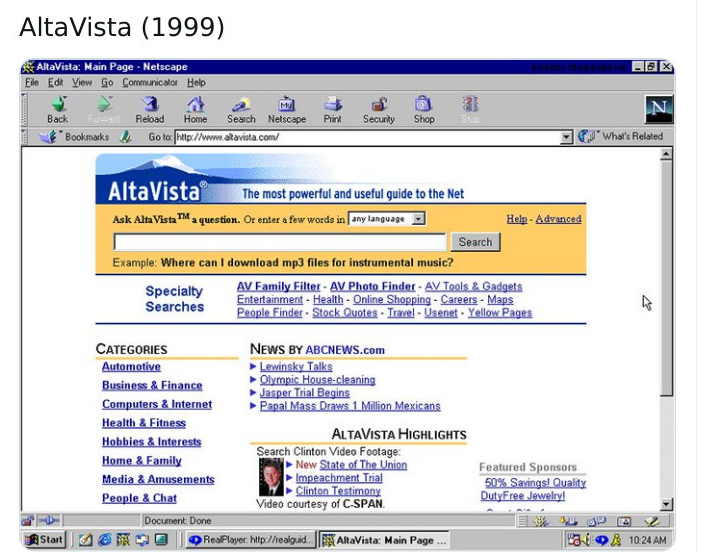Screen dimensions: 713x552
Task: Click the Clinton photo thumbnail
Action: point(271,477)
